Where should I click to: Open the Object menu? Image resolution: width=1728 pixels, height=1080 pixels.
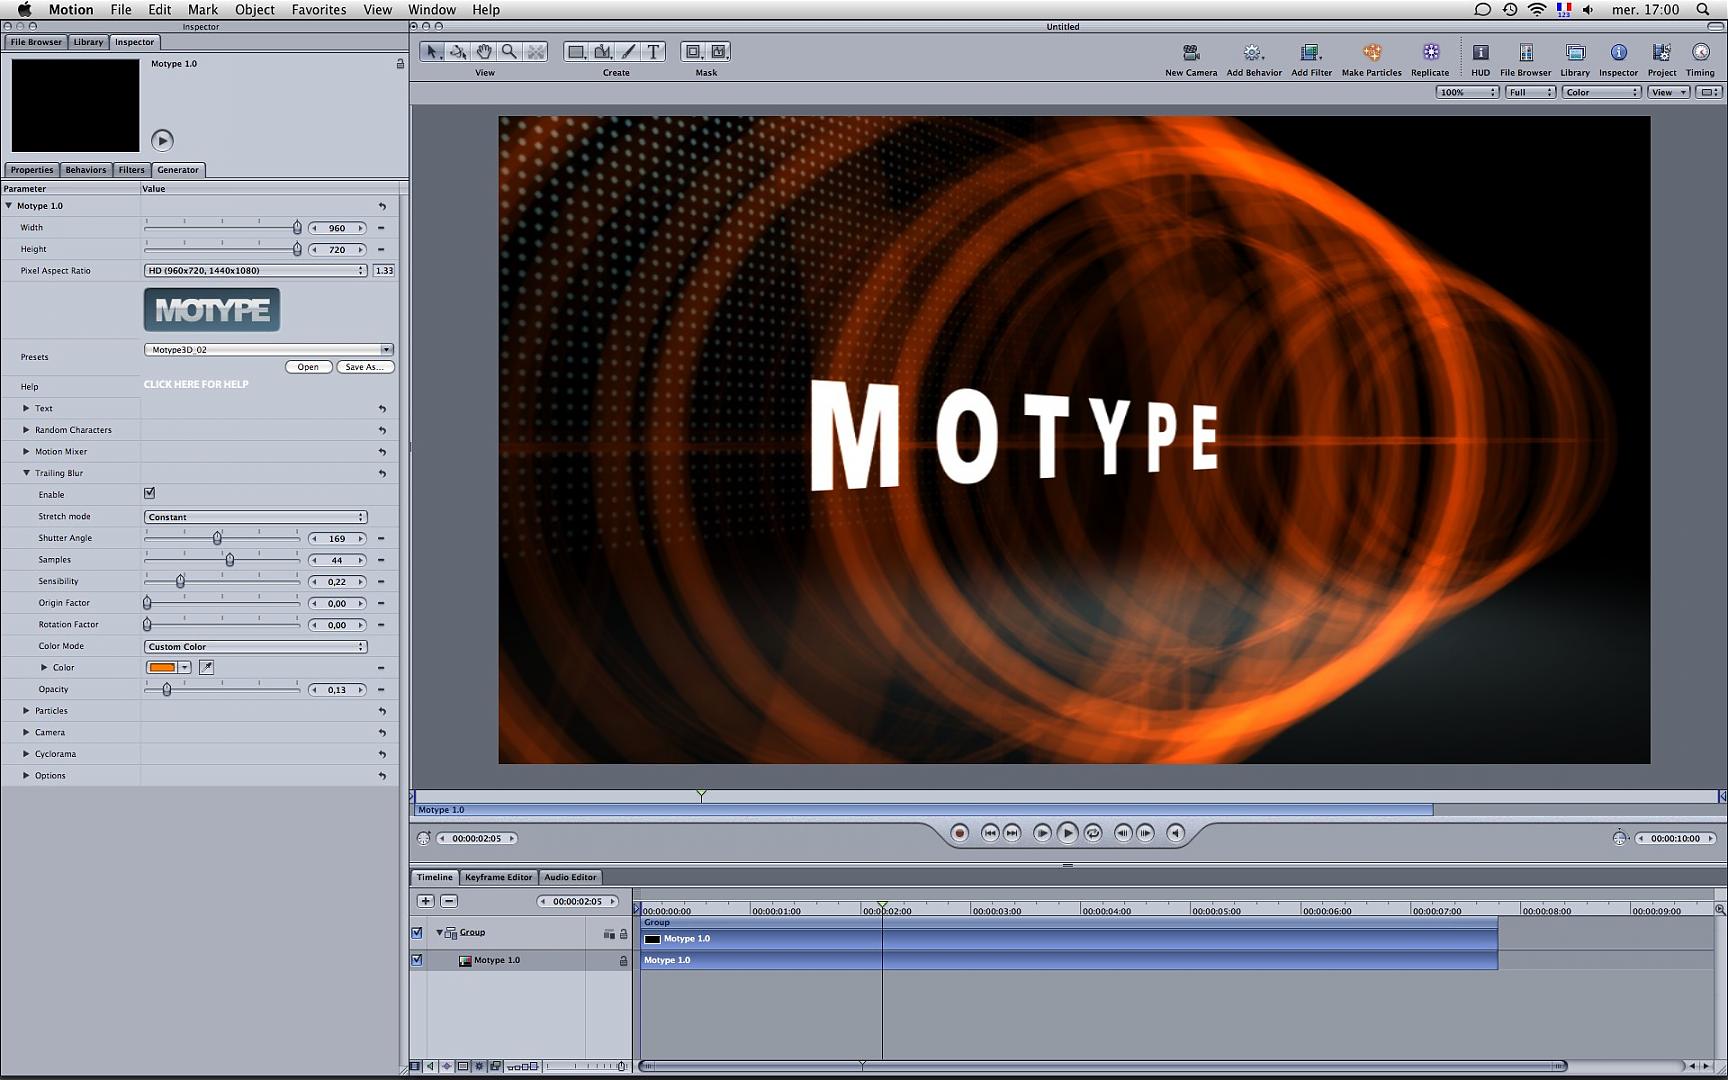pos(254,10)
